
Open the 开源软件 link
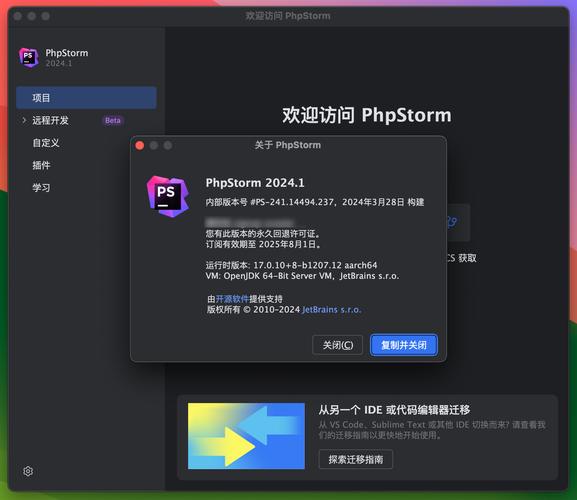tap(232, 299)
